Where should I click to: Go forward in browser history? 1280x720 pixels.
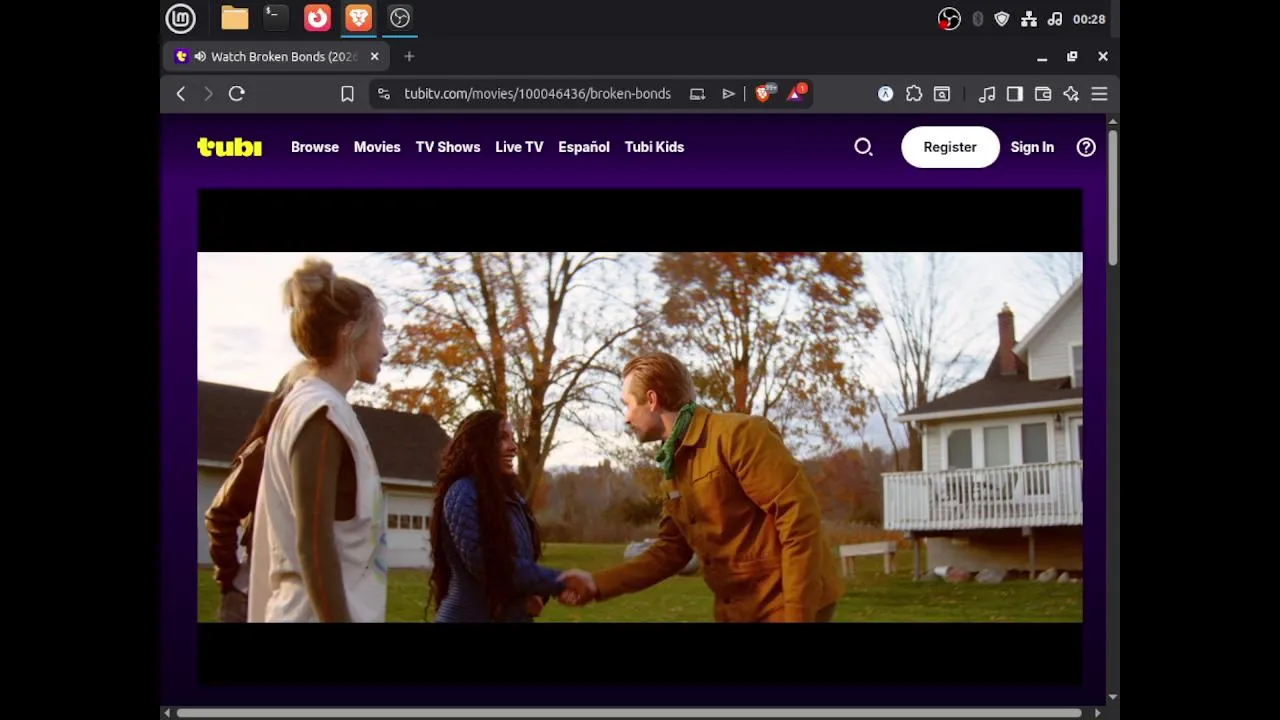208,94
